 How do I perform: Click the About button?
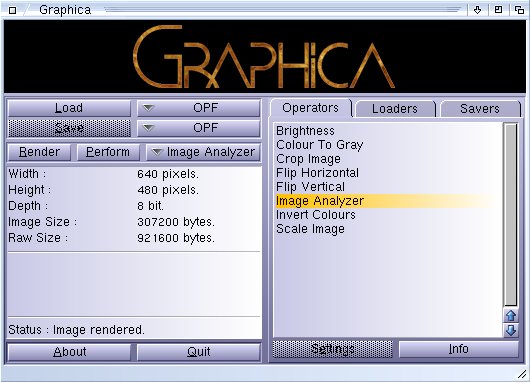tap(69, 352)
